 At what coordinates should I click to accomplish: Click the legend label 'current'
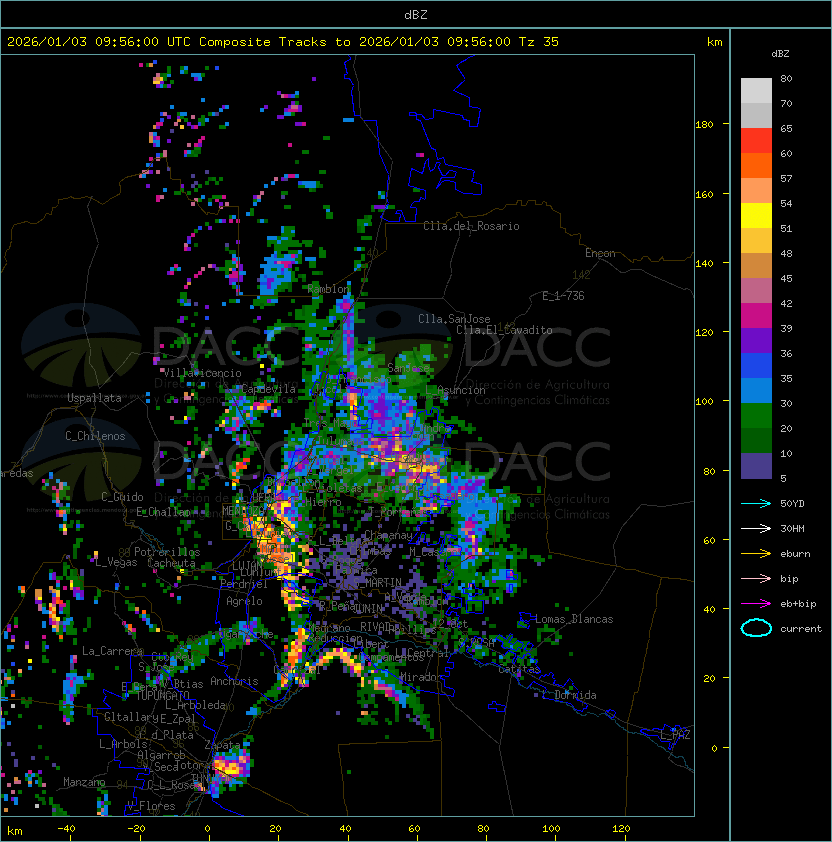[801, 629]
